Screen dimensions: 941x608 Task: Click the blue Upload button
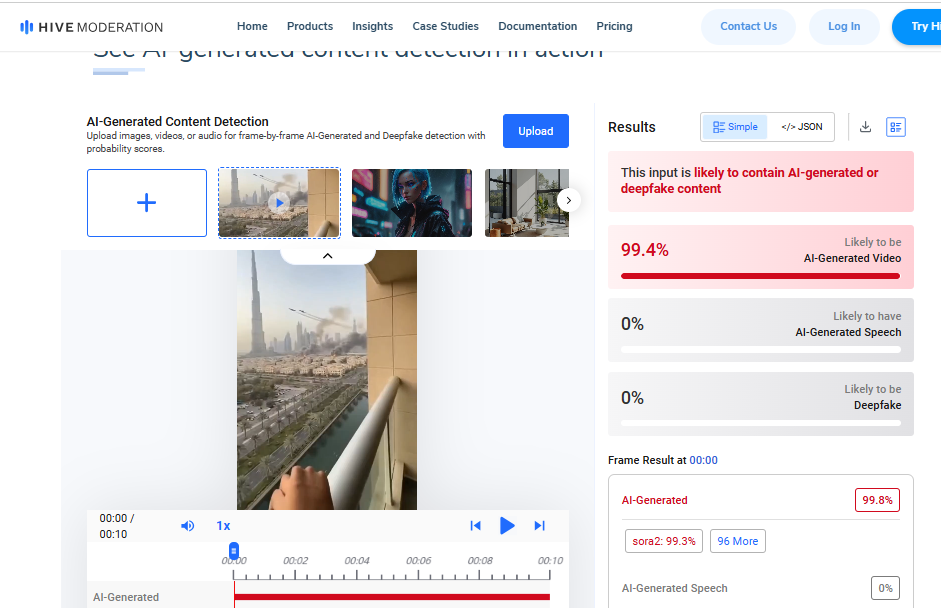535,131
